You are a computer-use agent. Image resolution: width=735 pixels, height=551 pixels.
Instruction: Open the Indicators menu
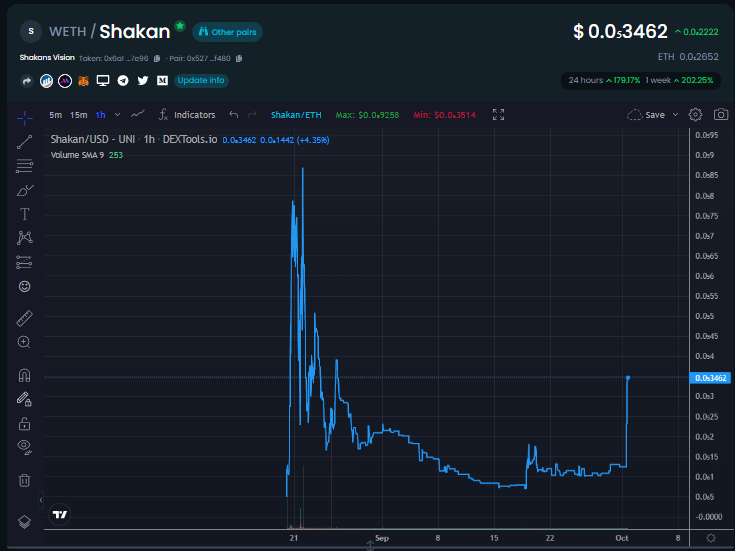point(187,115)
